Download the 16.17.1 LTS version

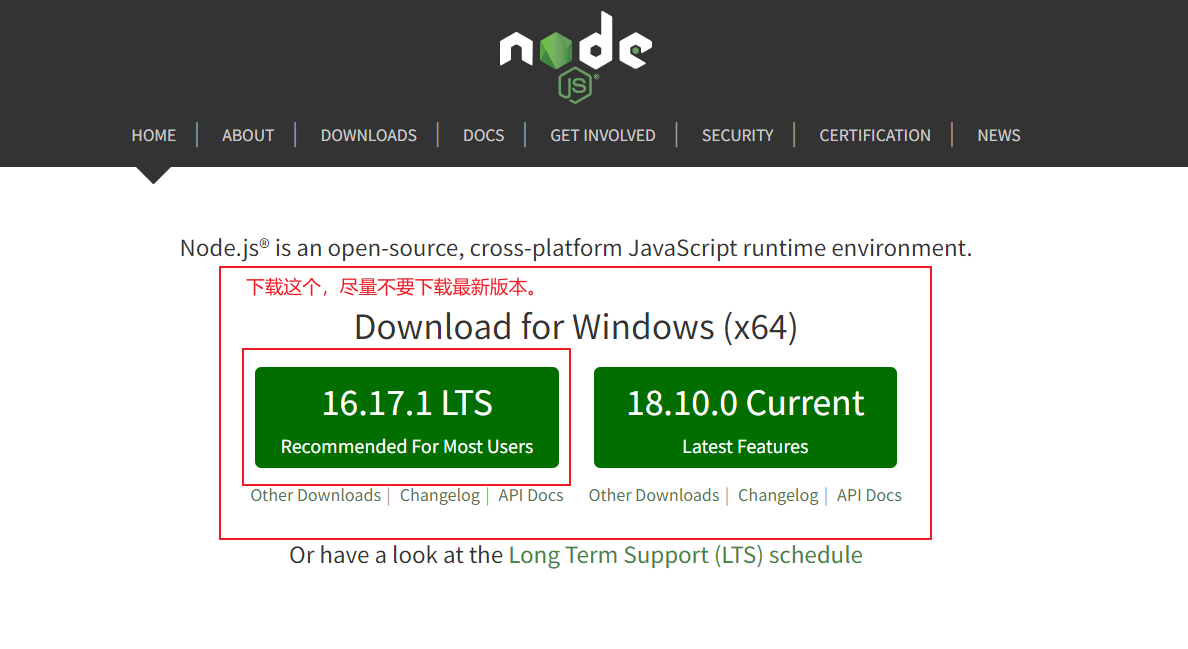coord(407,417)
